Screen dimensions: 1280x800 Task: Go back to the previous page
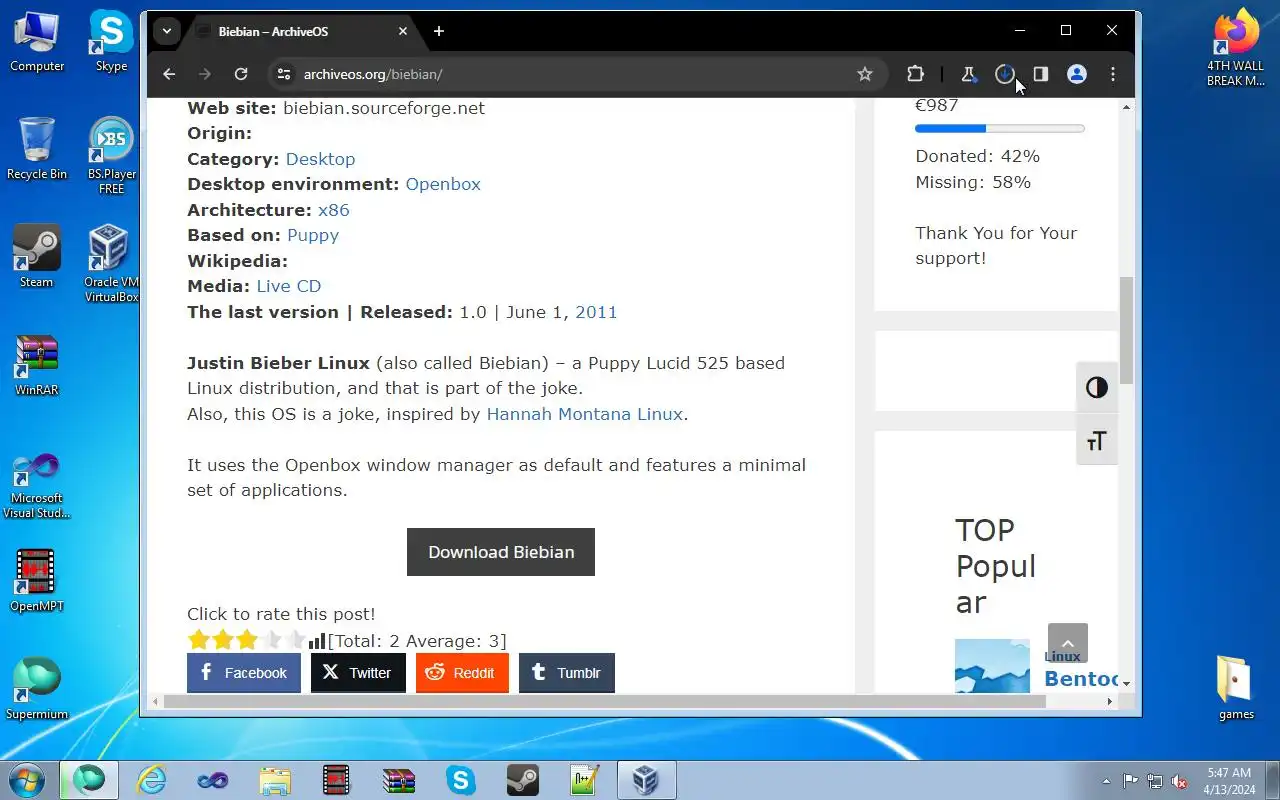pos(169,74)
